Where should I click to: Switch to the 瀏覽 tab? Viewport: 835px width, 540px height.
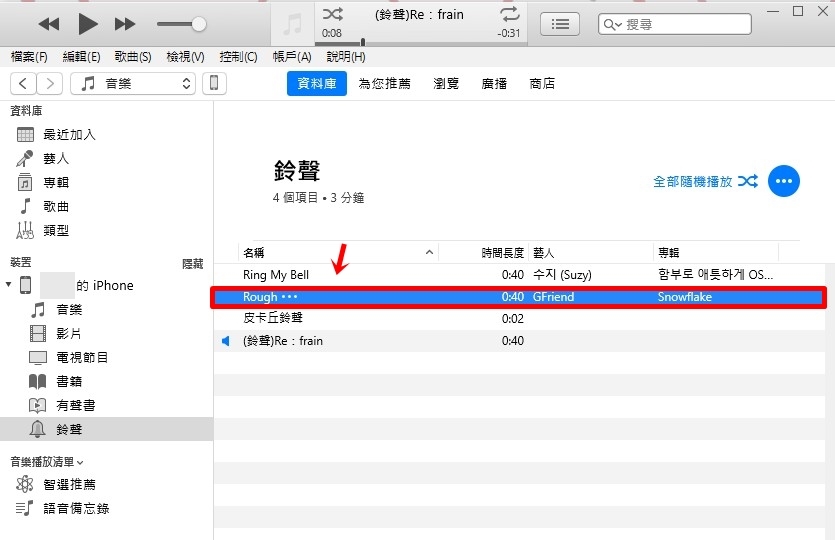click(x=446, y=84)
